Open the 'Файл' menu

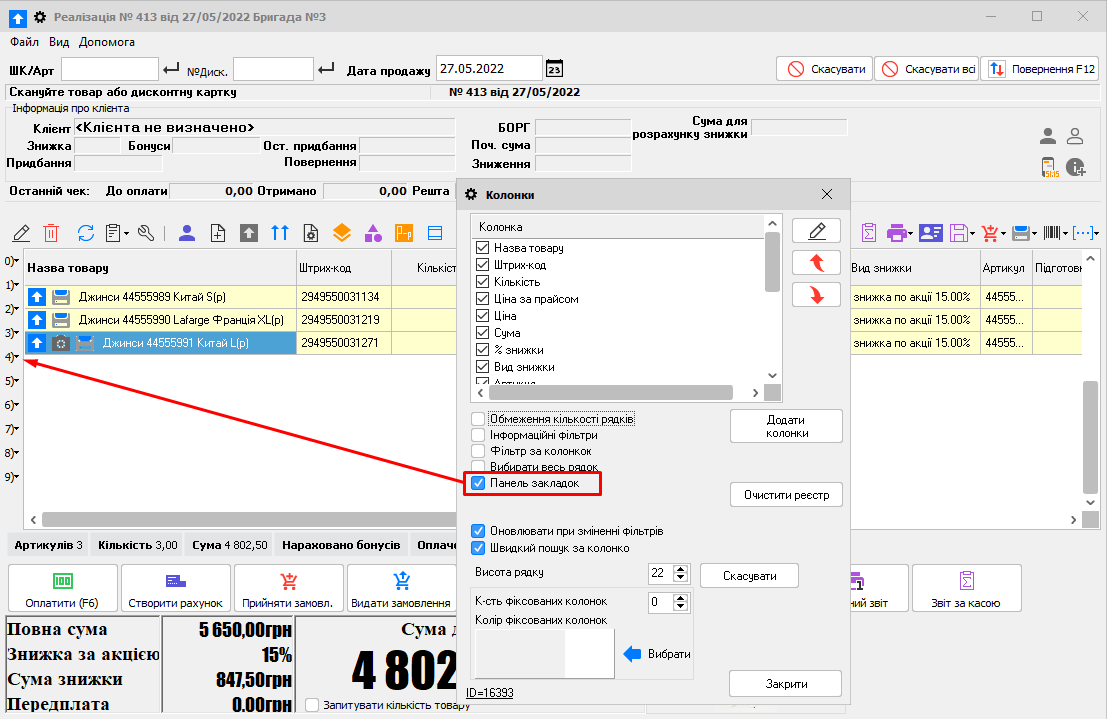(24, 42)
